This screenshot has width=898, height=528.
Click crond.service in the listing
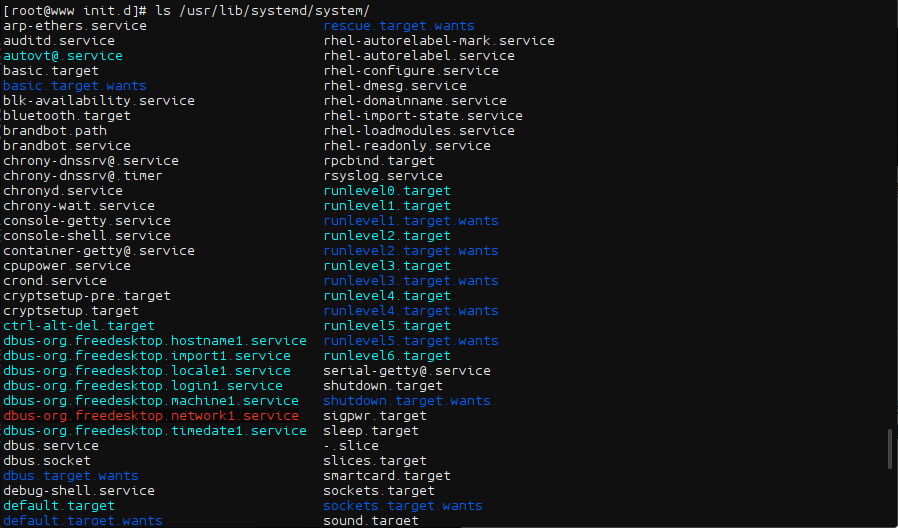click(55, 280)
